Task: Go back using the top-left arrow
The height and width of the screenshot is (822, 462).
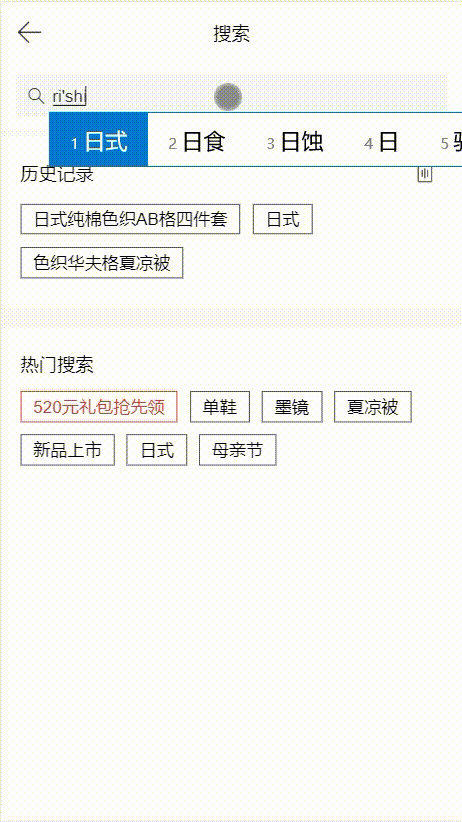Action: 29,33
